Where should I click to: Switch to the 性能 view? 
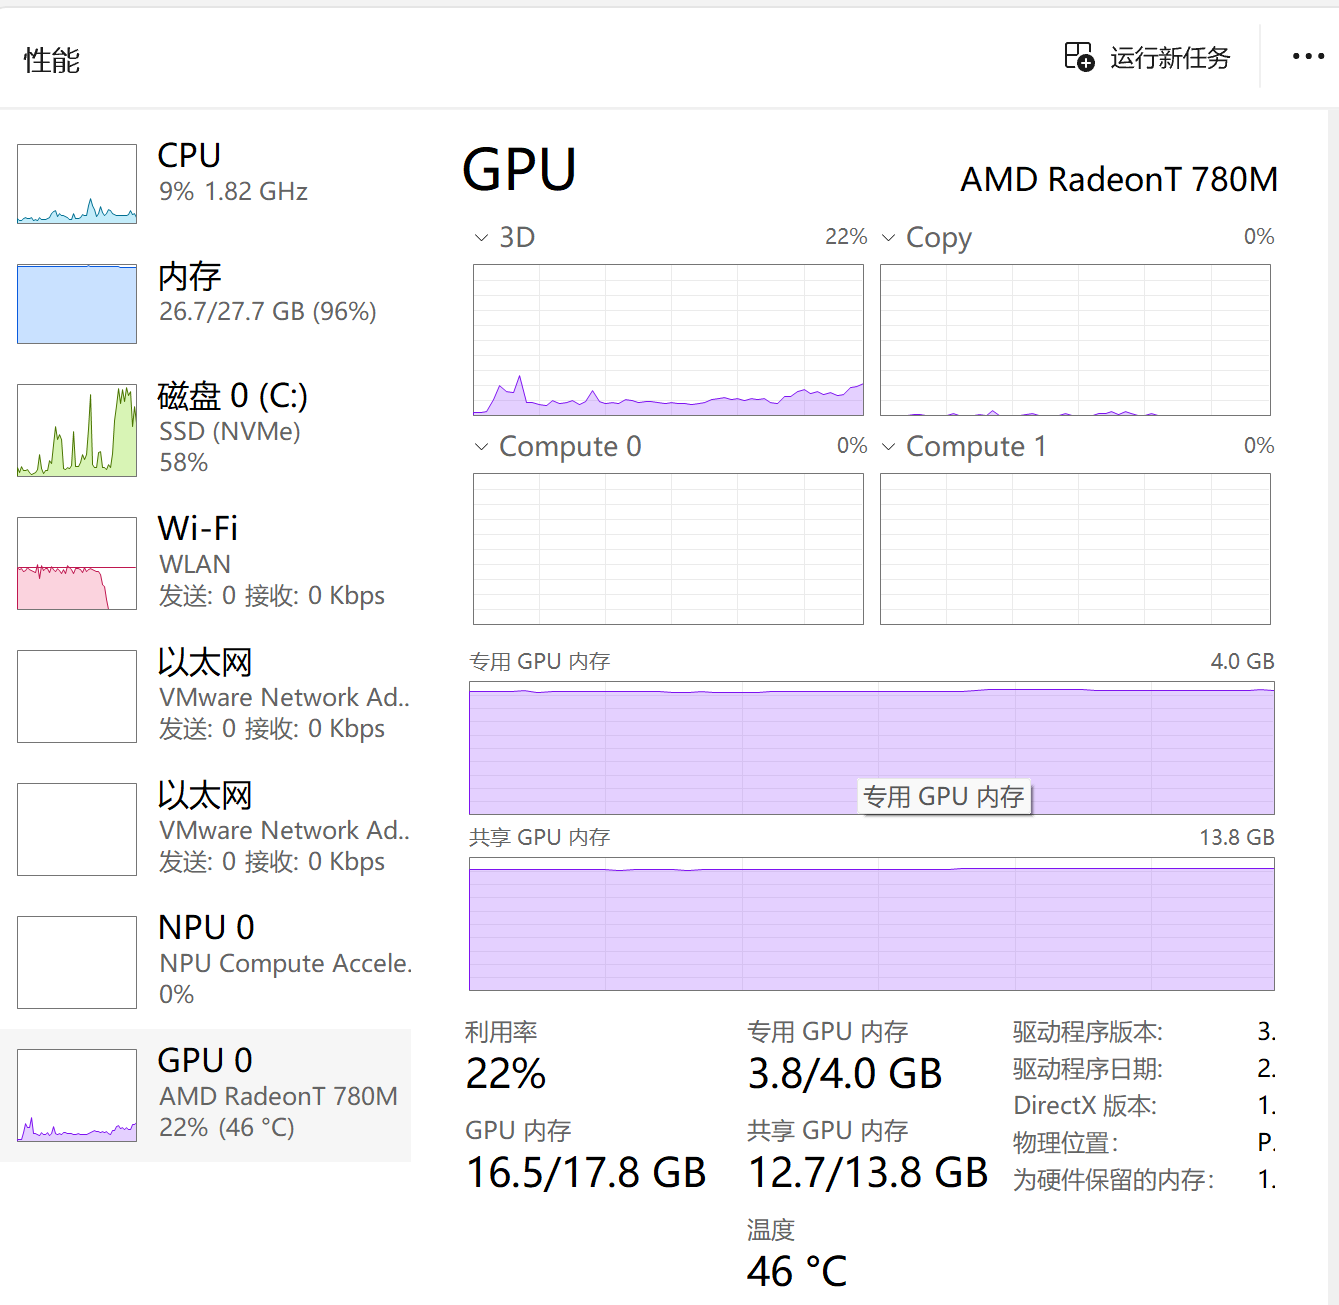coord(52,60)
